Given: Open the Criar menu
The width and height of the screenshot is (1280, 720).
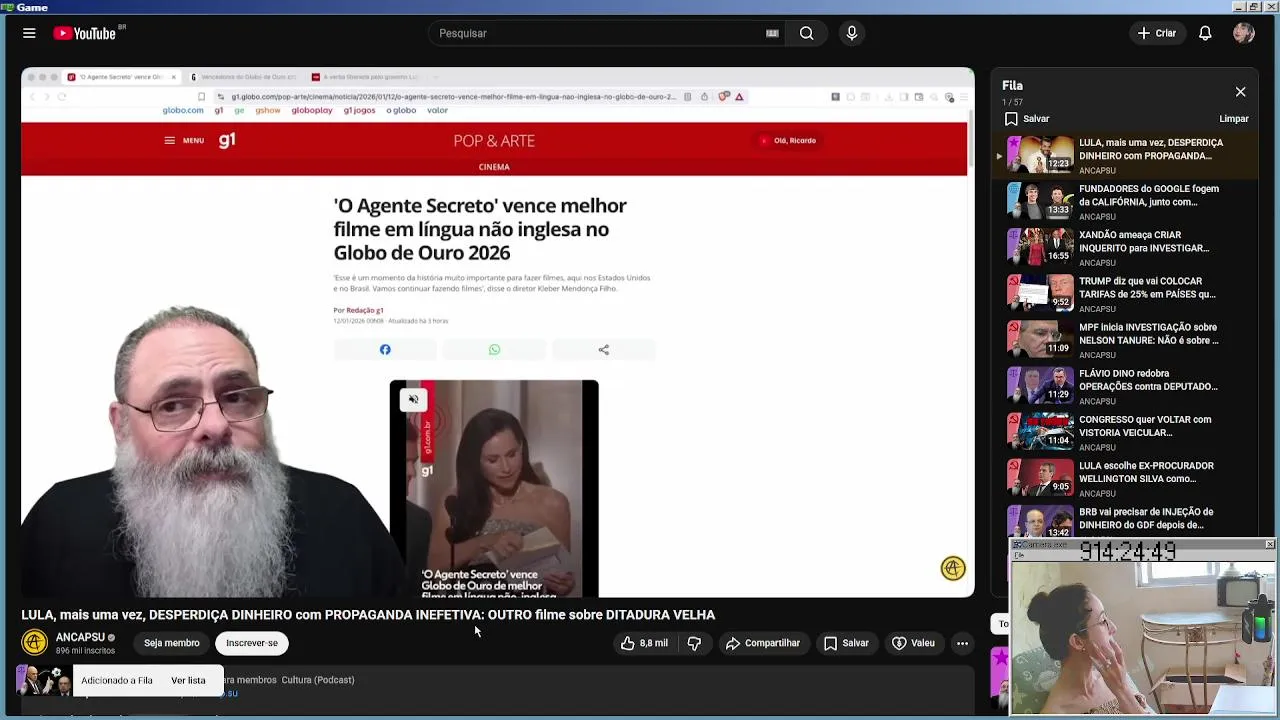Looking at the screenshot, I should pyautogui.click(x=1157, y=33).
